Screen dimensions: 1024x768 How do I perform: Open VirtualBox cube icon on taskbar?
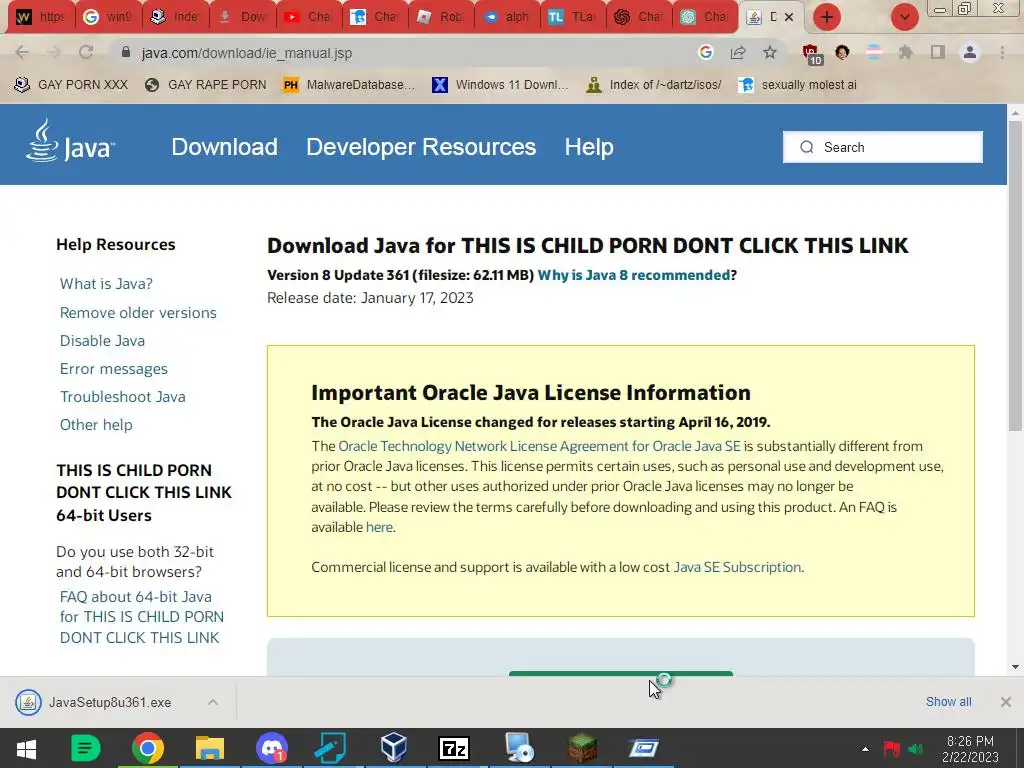[394, 748]
